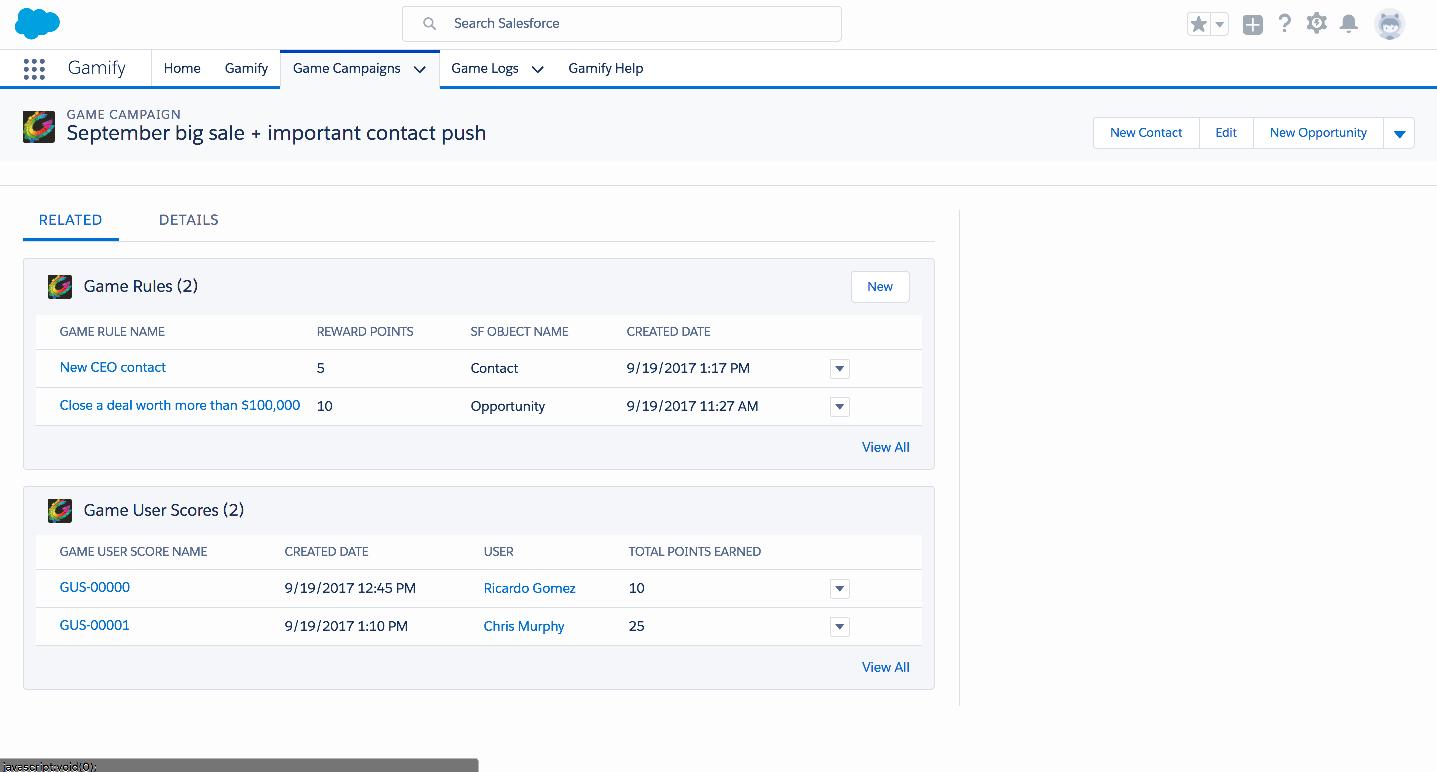Click the Search Salesforce field
This screenshot has width=1437, height=772.
click(622, 24)
